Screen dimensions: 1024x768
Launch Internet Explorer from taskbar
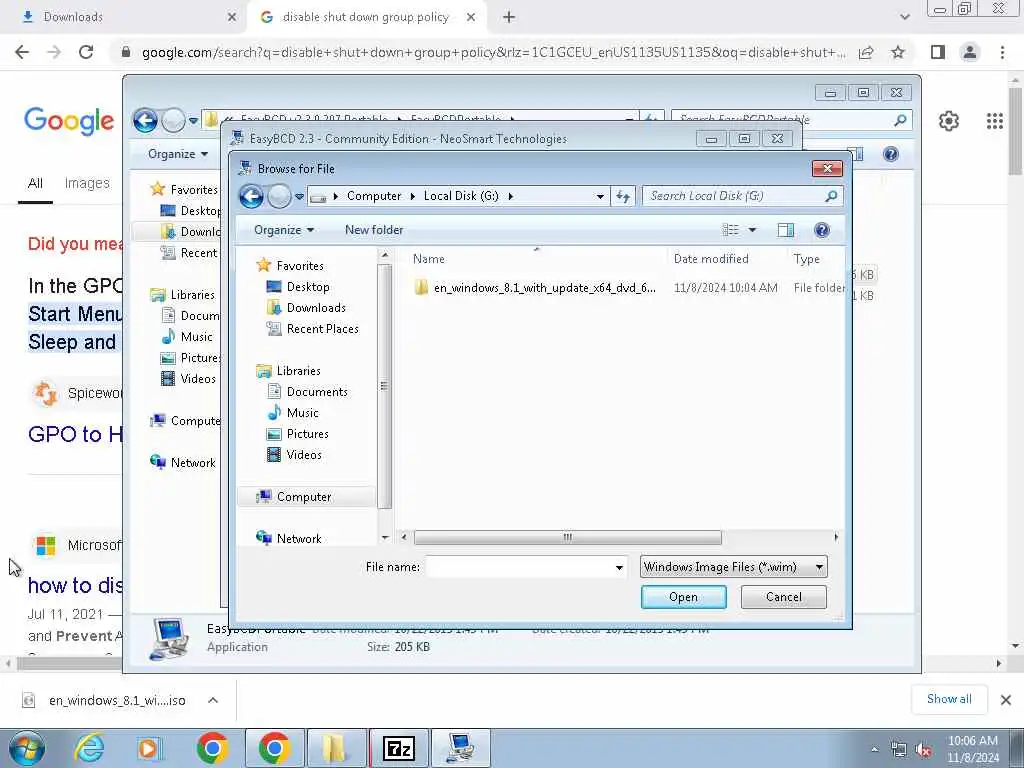pyautogui.click(x=88, y=748)
